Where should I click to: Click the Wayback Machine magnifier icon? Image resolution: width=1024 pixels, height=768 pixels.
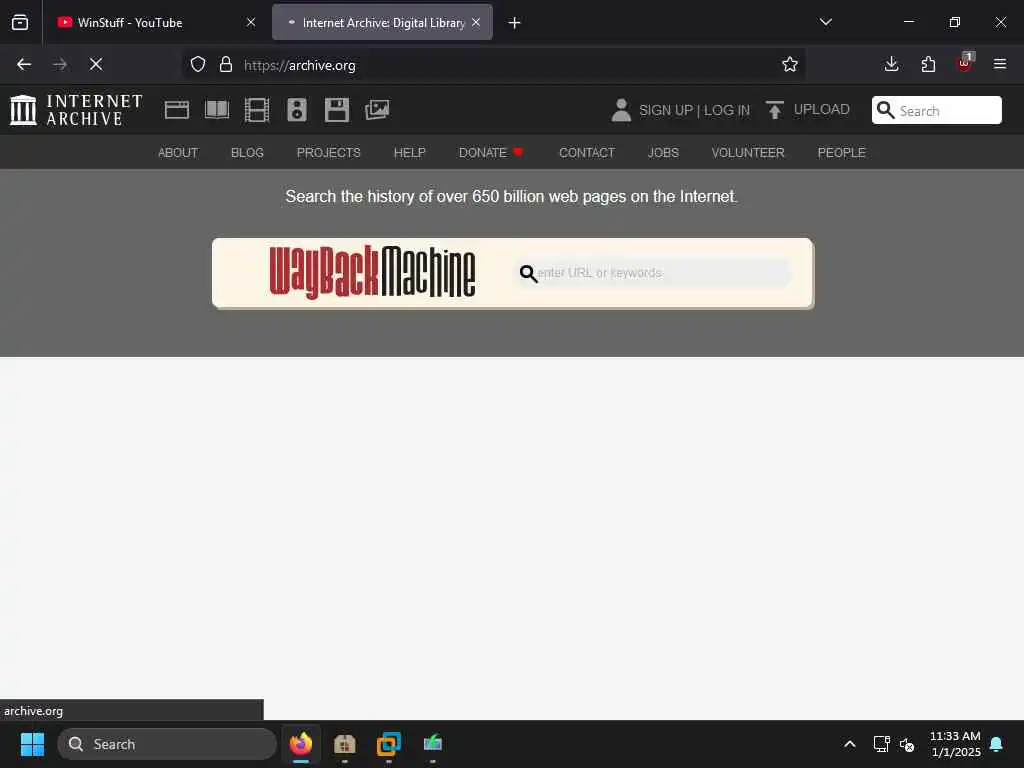pyautogui.click(x=528, y=273)
